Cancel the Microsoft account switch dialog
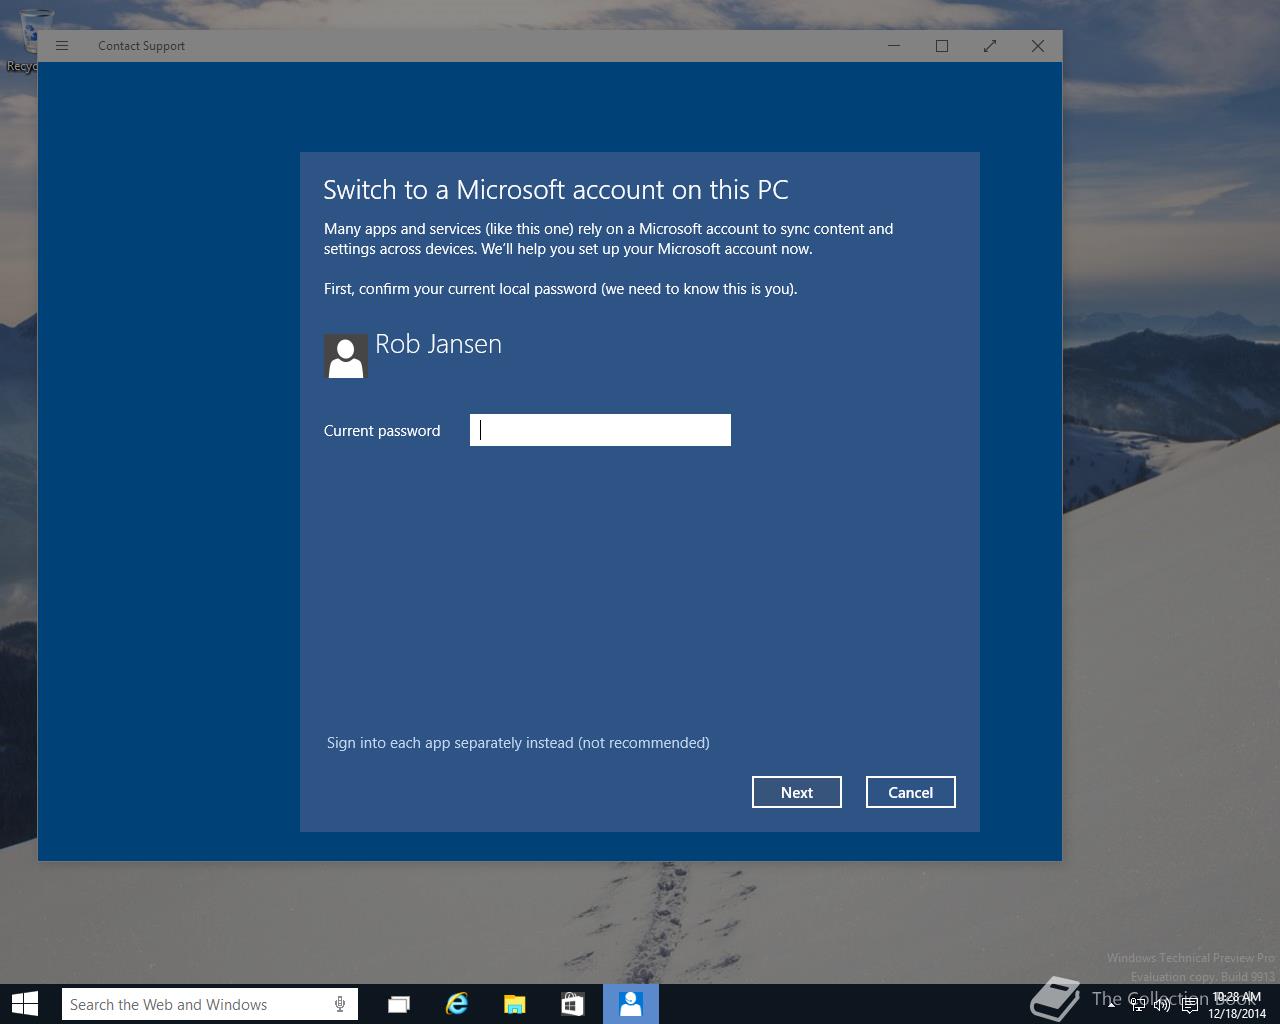The width and height of the screenshot is (1280, 1024). [911, 792]
